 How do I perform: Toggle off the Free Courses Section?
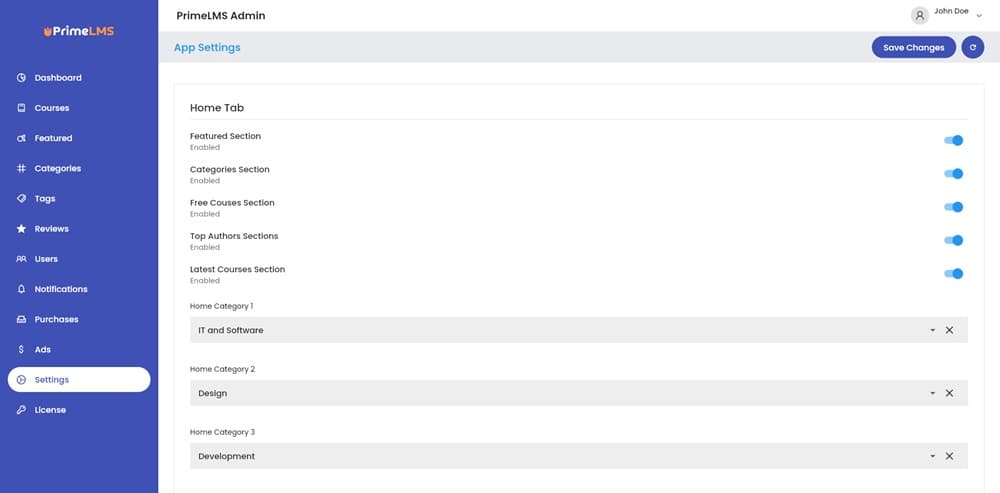(x=954, y=207)
